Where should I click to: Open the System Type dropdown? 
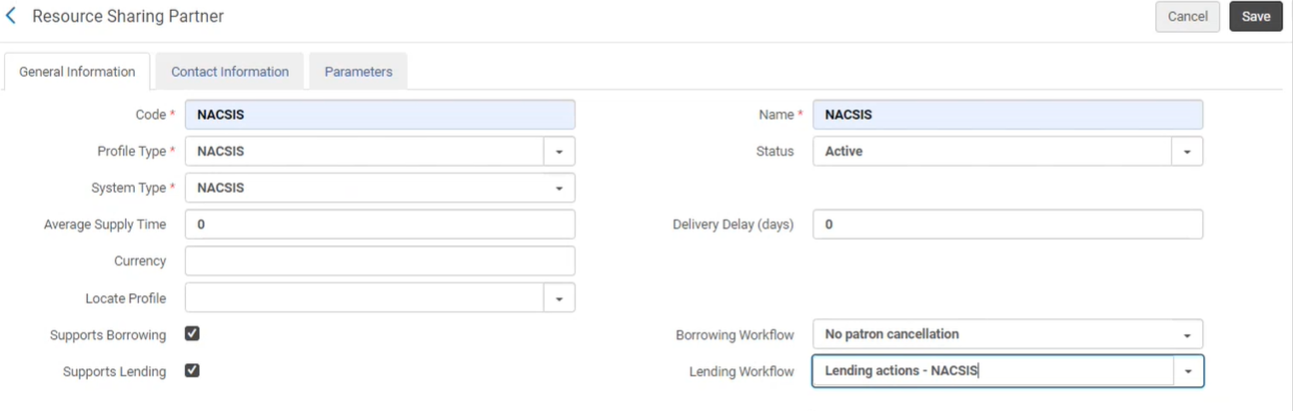pyautogui.click(x=380, y=188)
